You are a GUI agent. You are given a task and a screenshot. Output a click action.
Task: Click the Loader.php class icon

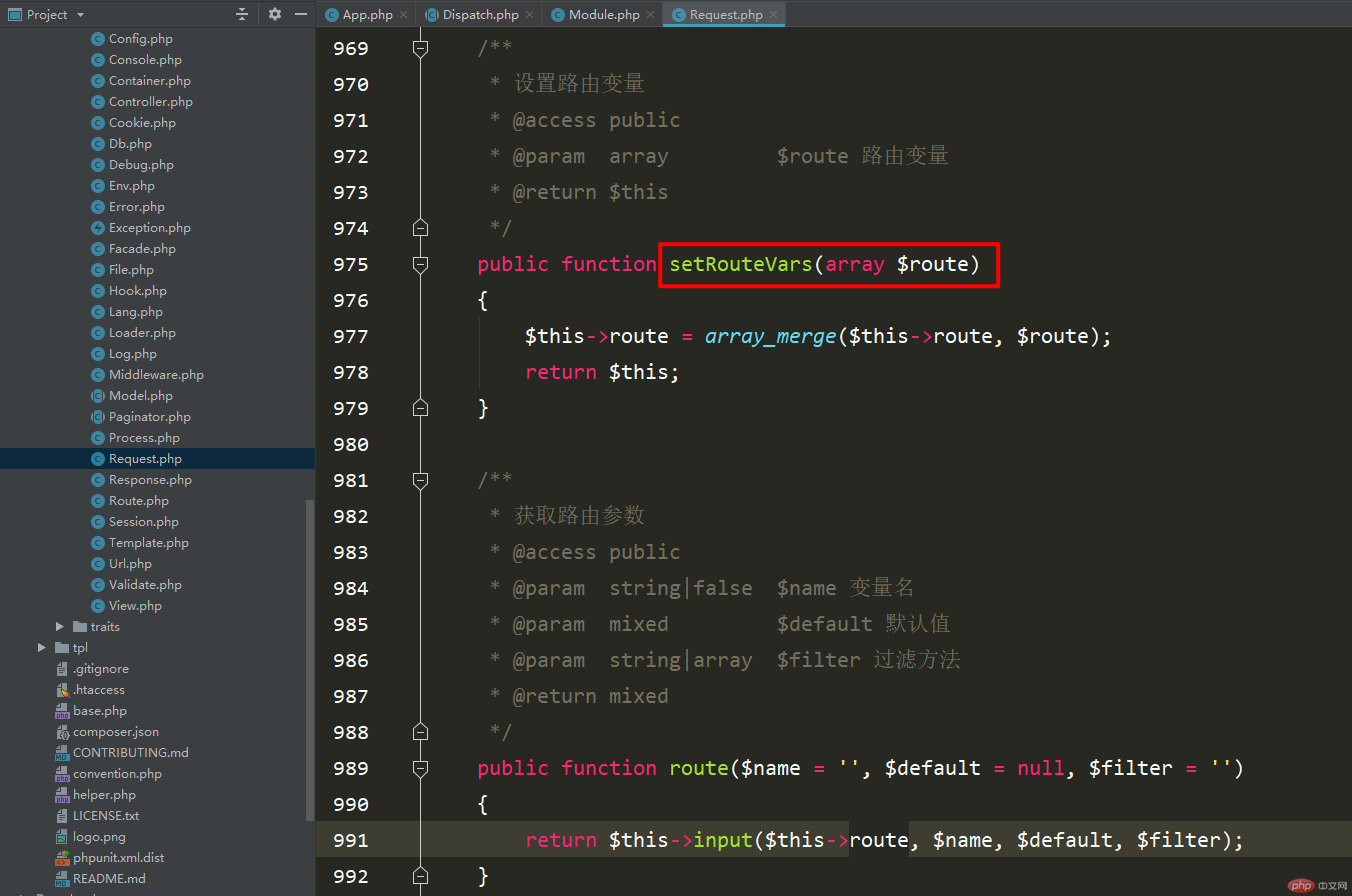coord(98,332)
